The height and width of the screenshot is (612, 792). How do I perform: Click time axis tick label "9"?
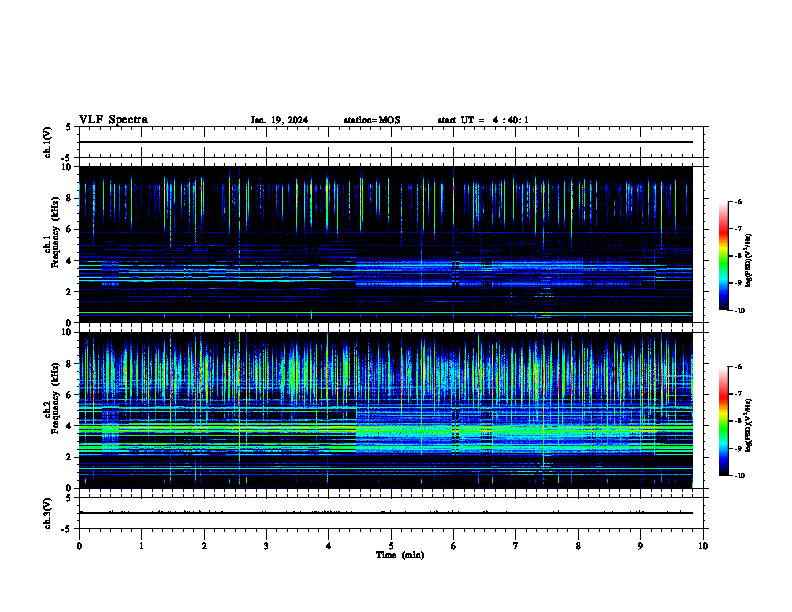point(640,546)
